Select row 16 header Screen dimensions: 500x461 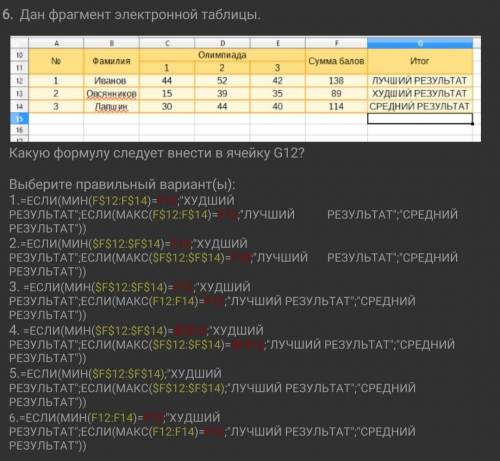(19, 130)
